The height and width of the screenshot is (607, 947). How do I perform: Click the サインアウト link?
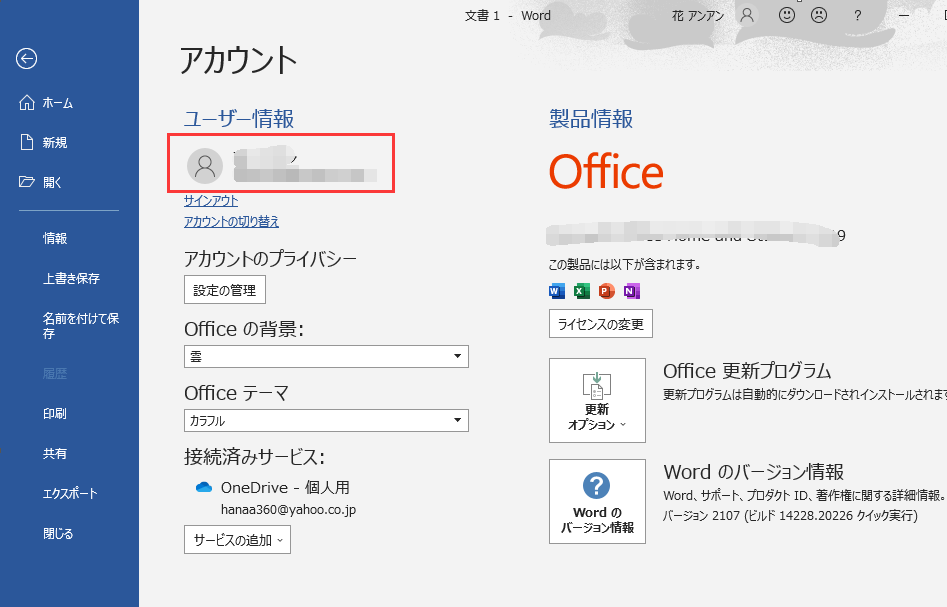click(x=211, y=201)
